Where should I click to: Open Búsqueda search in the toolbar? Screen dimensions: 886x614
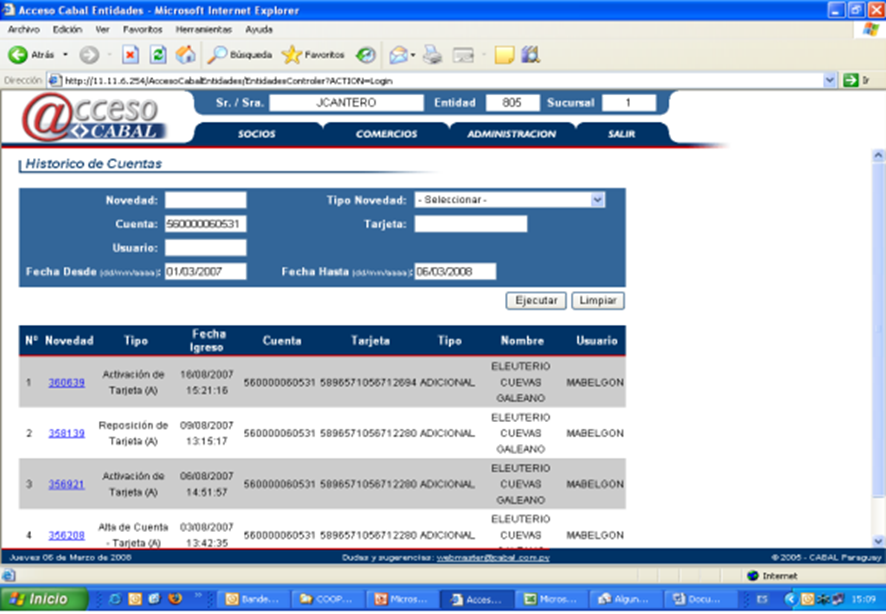tap(240, 55)
